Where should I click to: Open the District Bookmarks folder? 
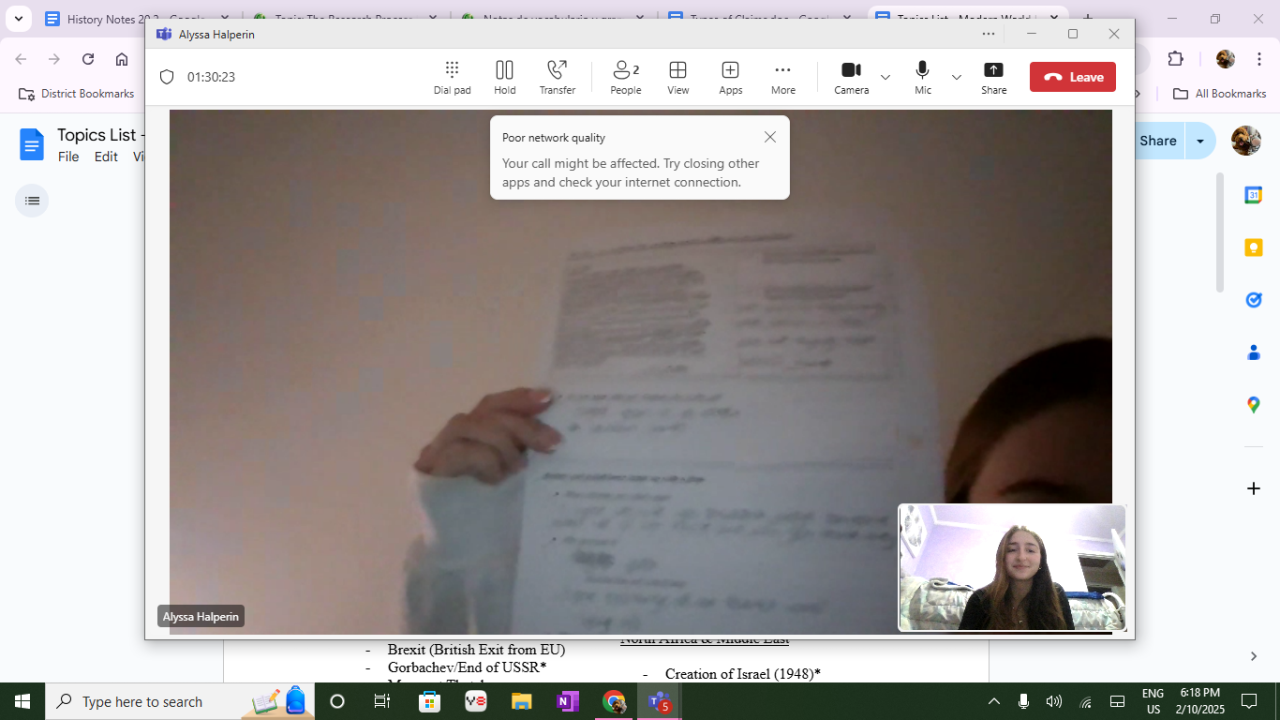(77, 94)
